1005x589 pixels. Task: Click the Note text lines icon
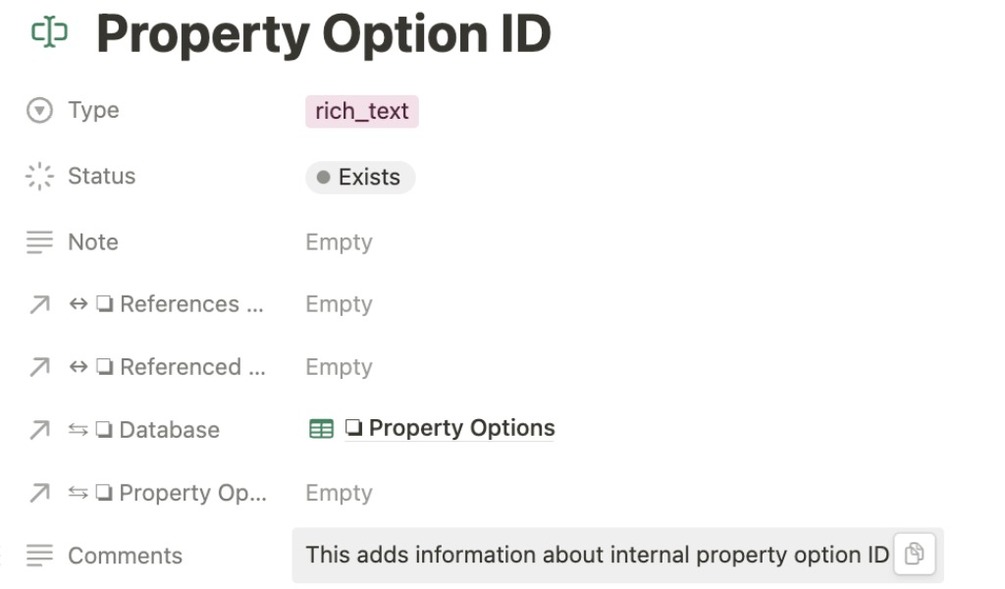(x=39, y=242)
